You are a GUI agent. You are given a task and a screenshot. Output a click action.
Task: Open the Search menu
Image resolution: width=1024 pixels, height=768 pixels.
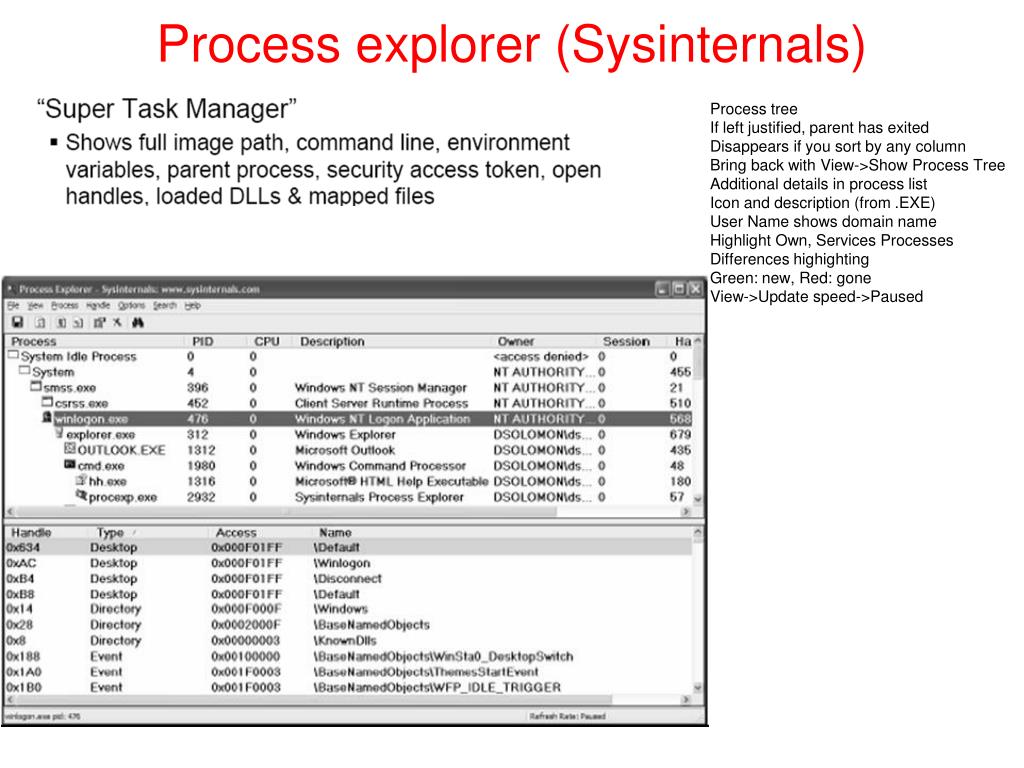click(165, 306)
